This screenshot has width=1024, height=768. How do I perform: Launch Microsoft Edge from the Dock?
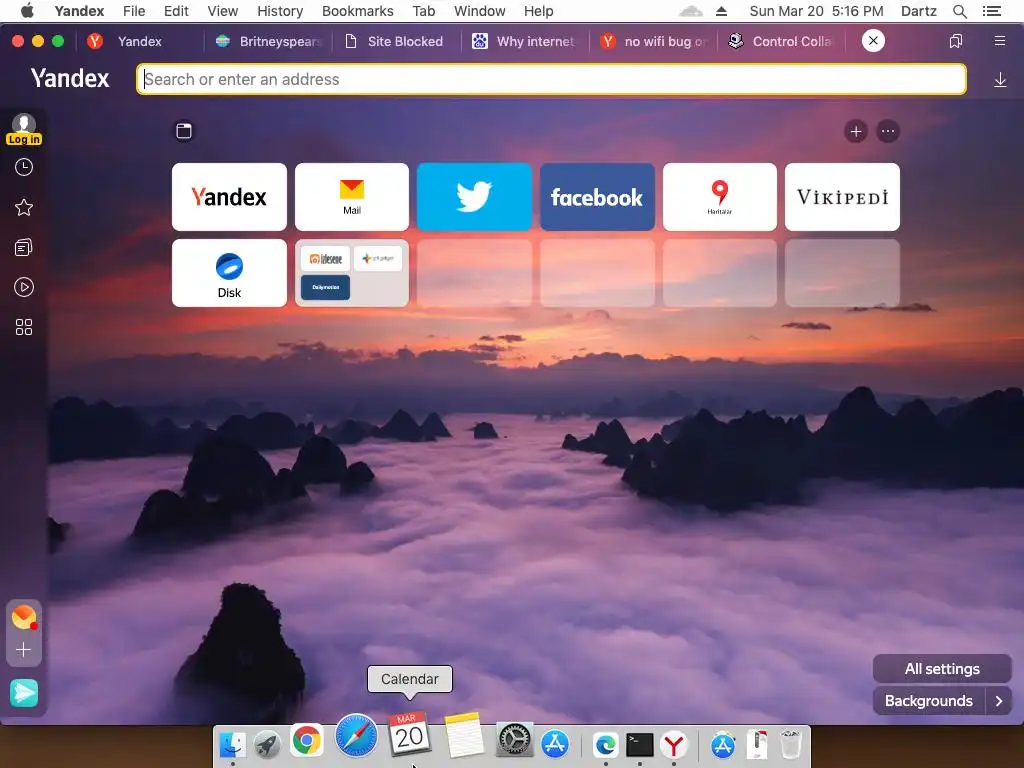(x=605, y=744)
